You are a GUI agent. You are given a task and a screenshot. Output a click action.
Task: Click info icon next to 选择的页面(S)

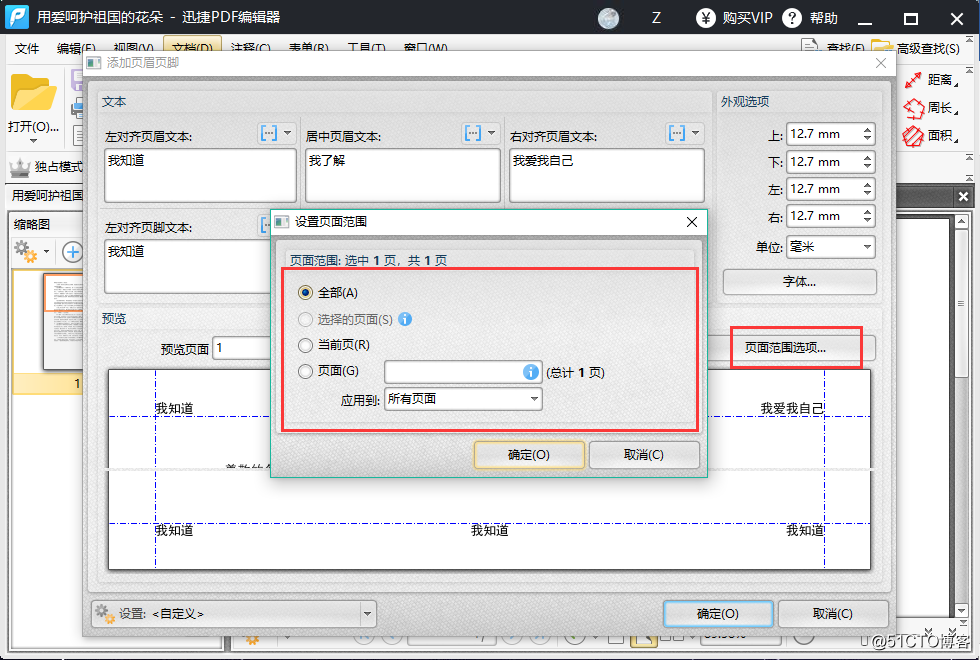click(405, 319)
